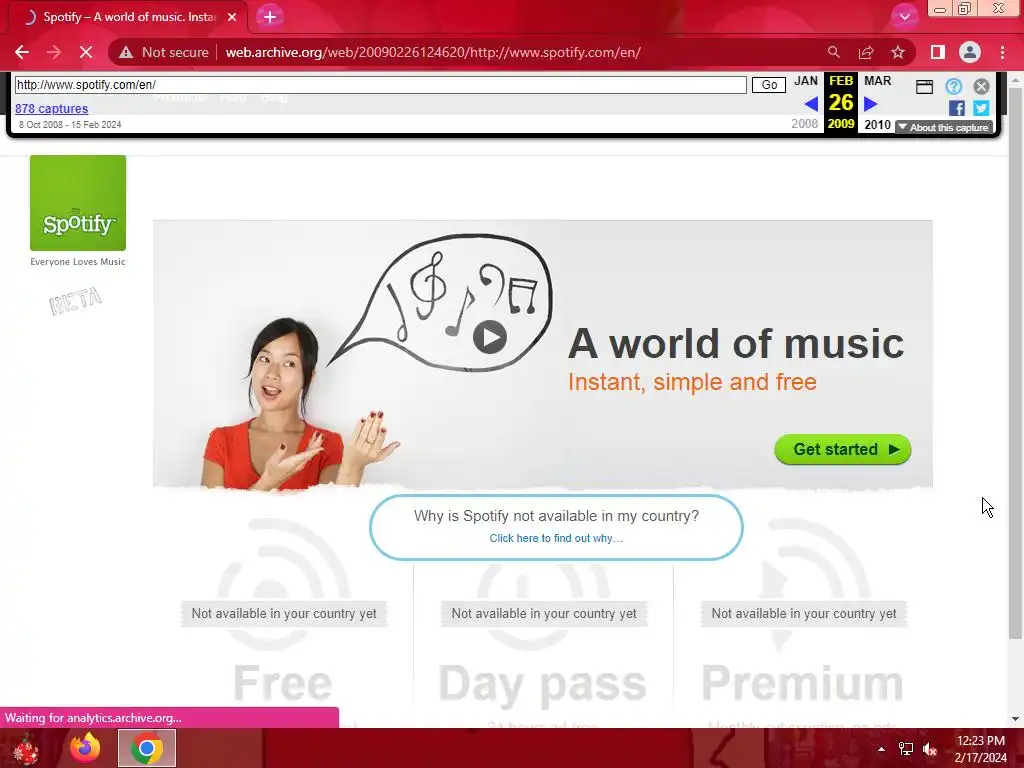
Task: Click the Day pass plan heading
Action: [x=542, y=684]
